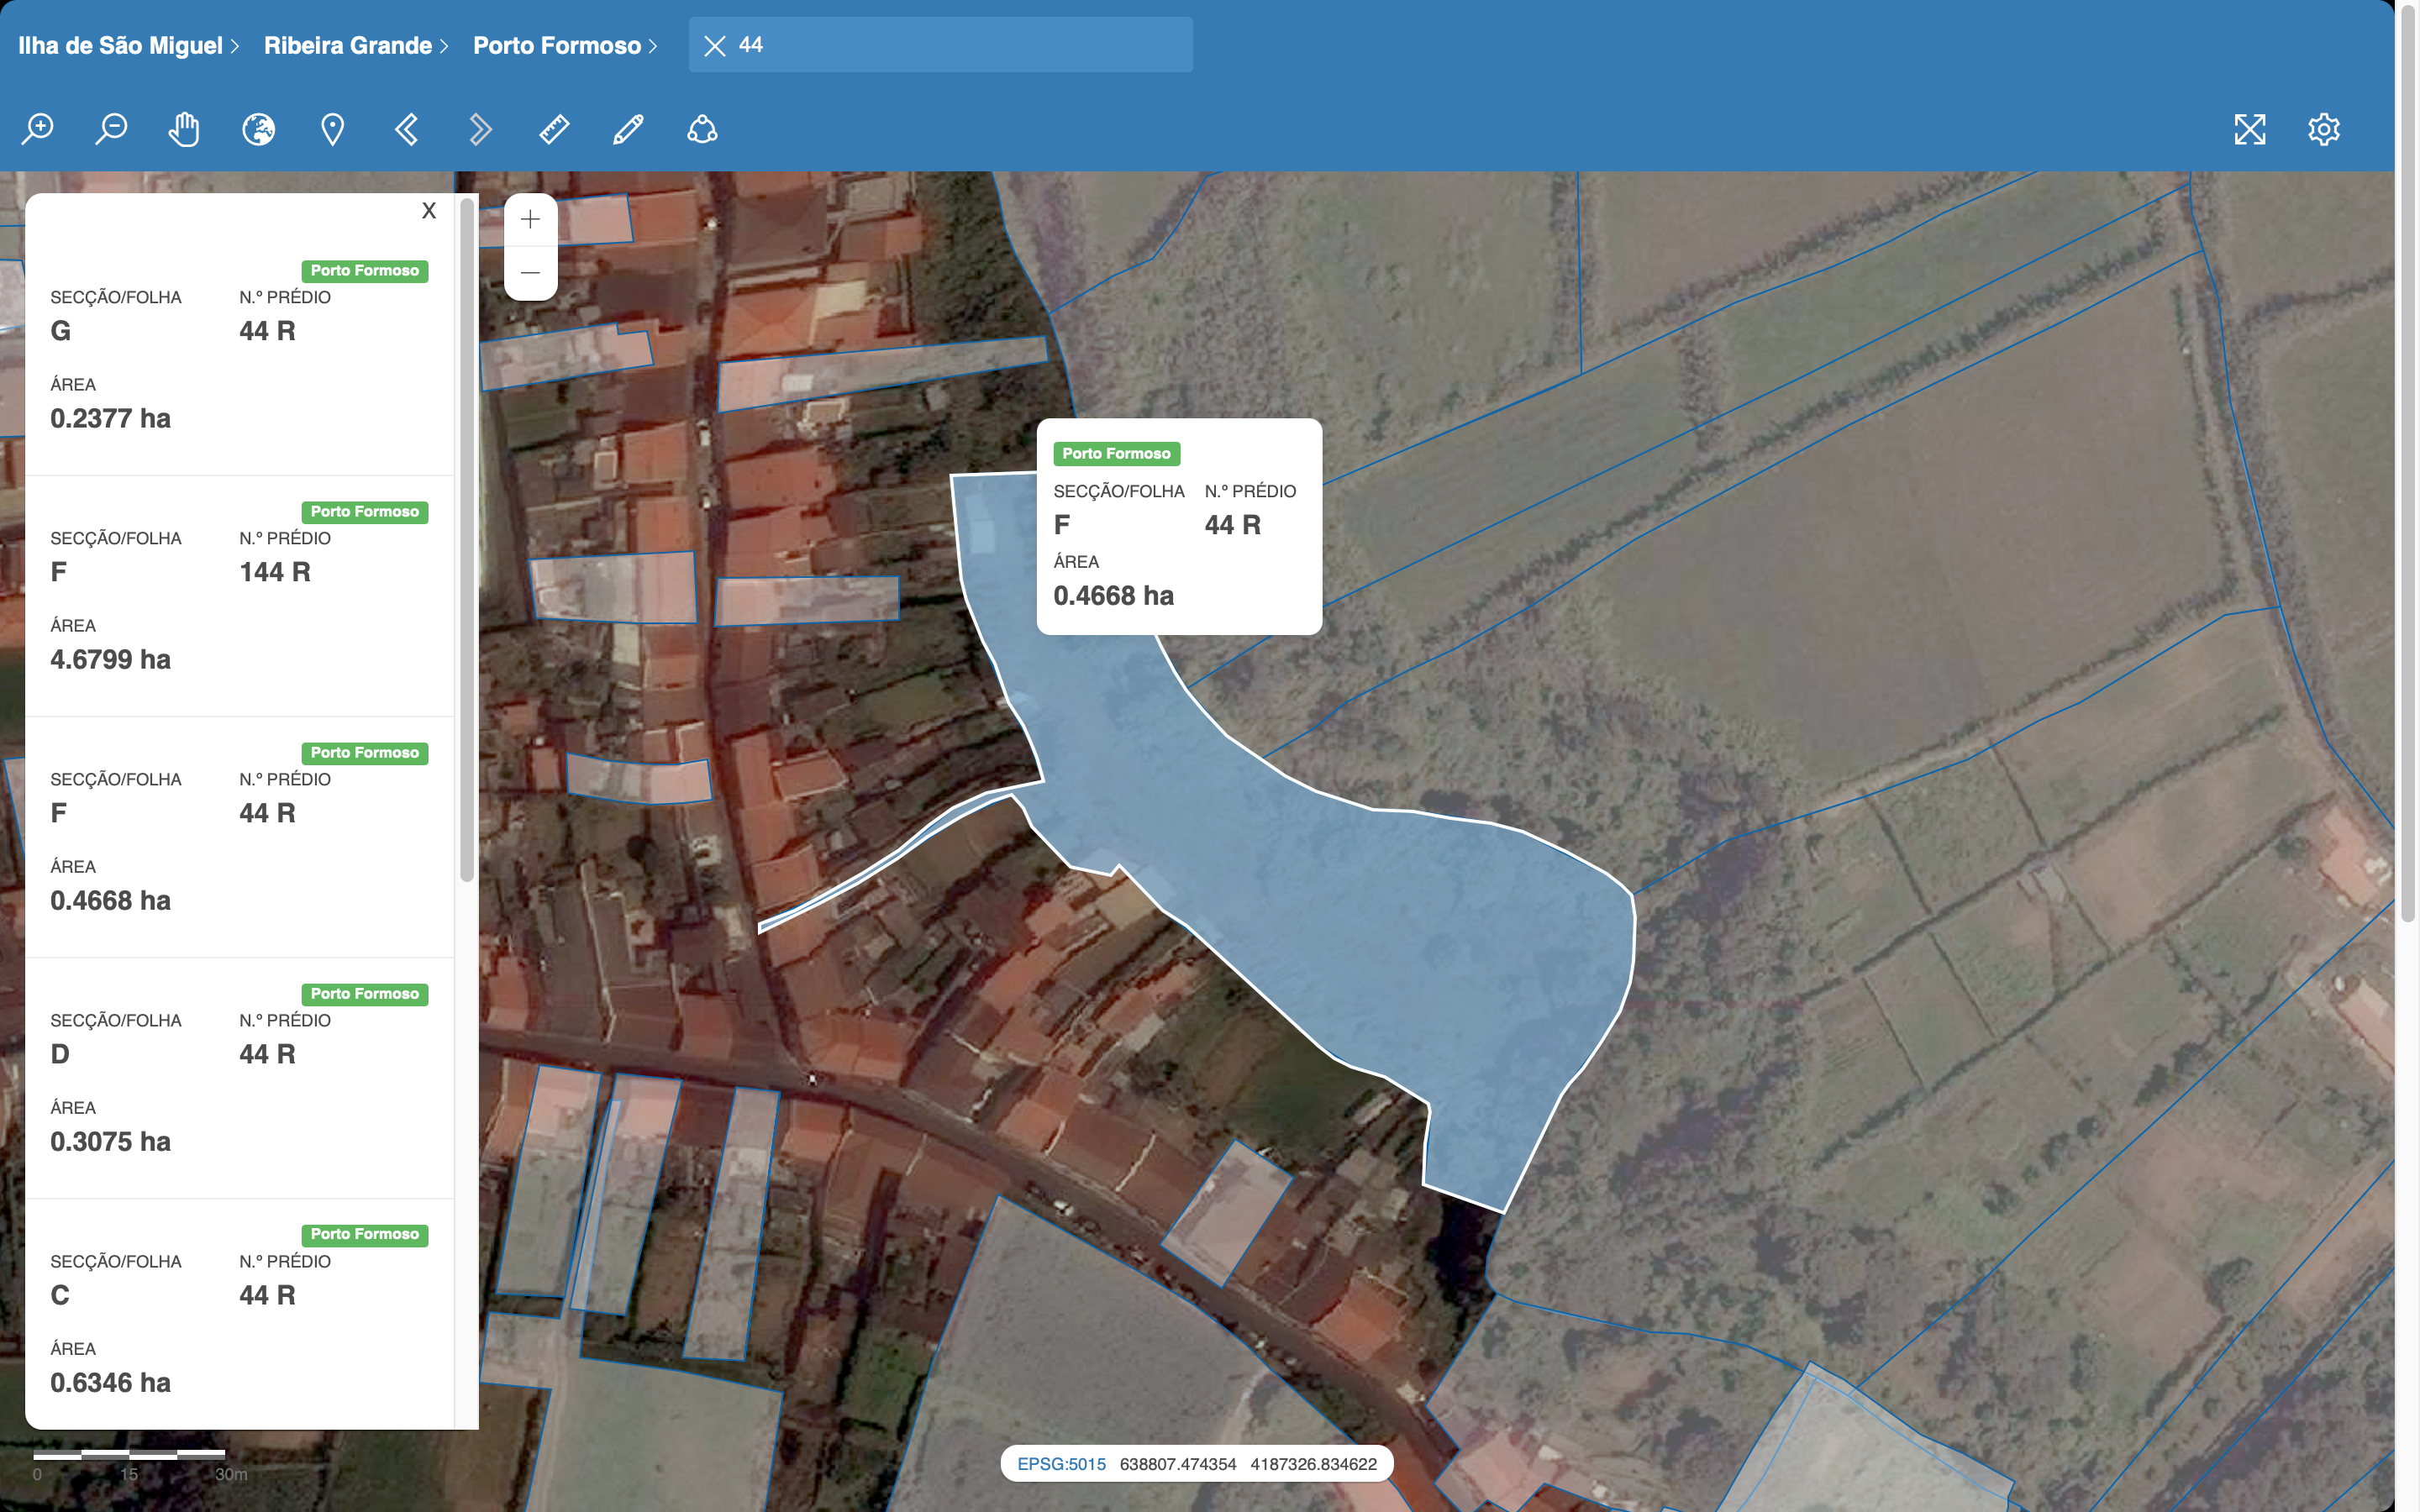Expand Ribeira Grande breadcrumb
2420x1512 pixels.
point(355,45)
